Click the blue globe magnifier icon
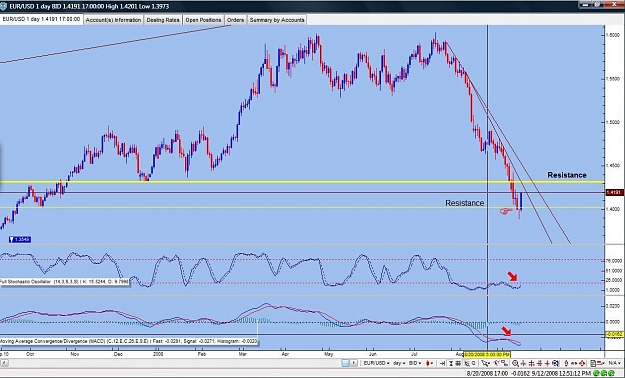Screen dimensions: 625x378 pos(556,363)
